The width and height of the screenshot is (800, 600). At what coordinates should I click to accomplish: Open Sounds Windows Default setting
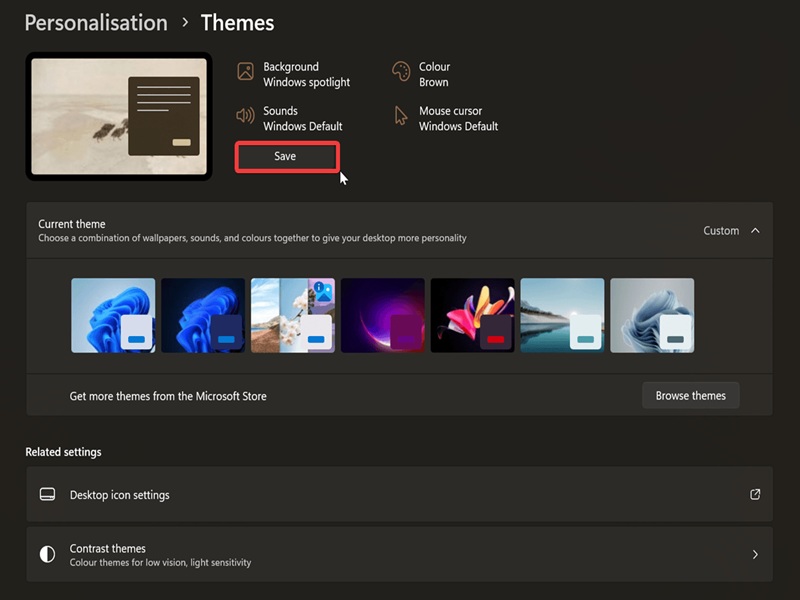point(289,118)
